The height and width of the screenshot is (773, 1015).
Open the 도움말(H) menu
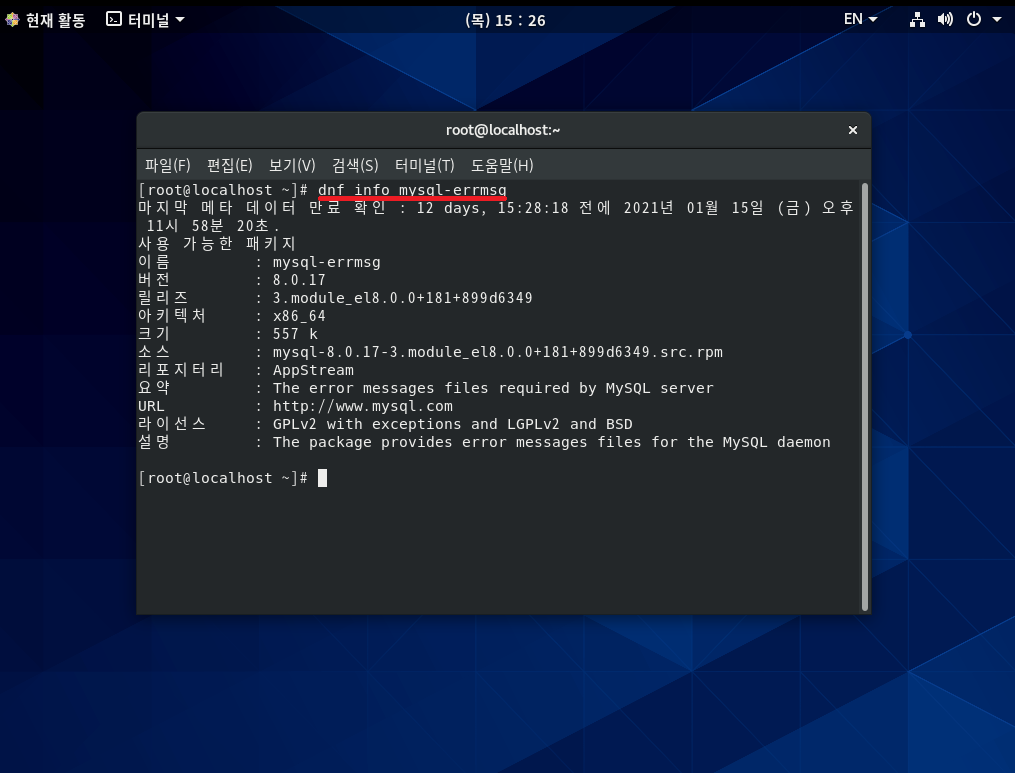coord(502,165)
